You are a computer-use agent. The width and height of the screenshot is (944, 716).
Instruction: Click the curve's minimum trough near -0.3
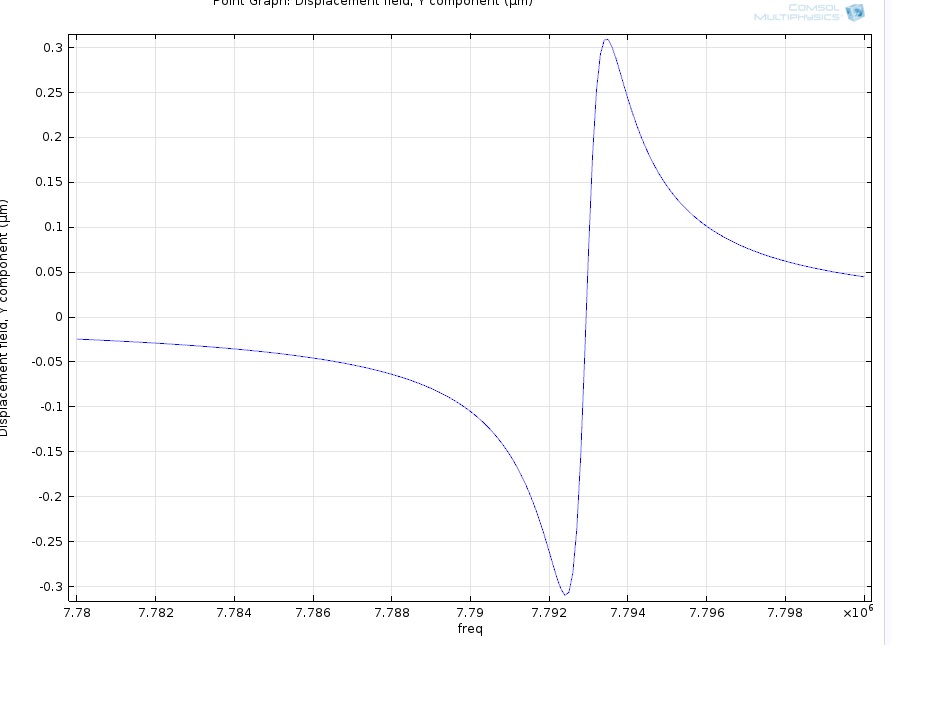point(565,594)
